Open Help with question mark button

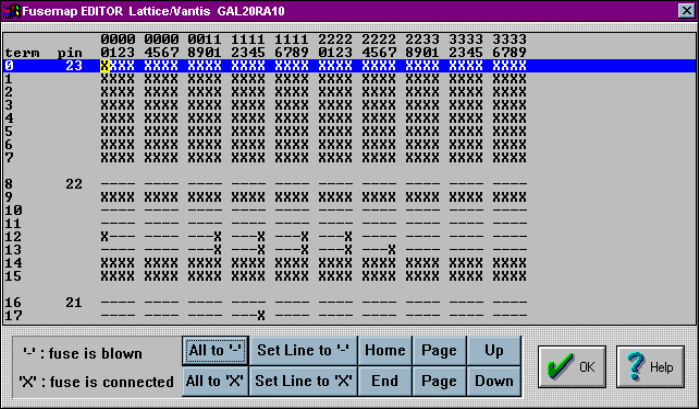(650, 367)
